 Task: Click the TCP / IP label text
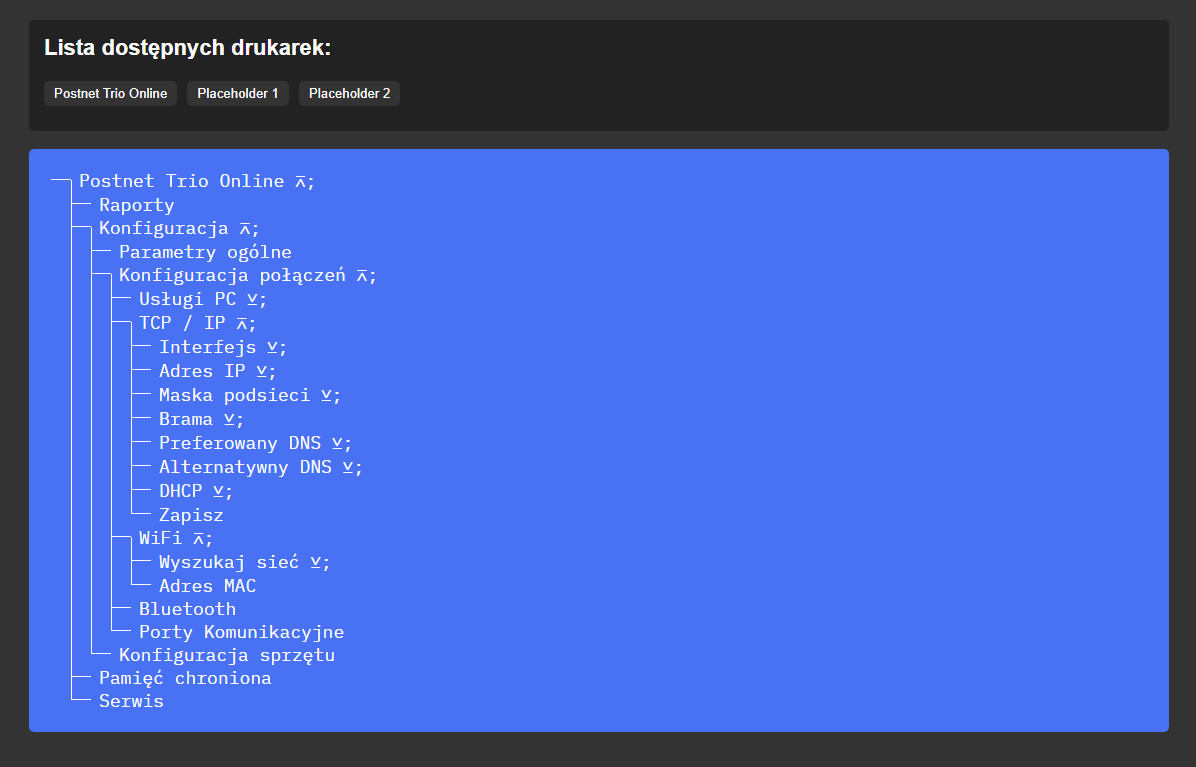pos(182,324)
